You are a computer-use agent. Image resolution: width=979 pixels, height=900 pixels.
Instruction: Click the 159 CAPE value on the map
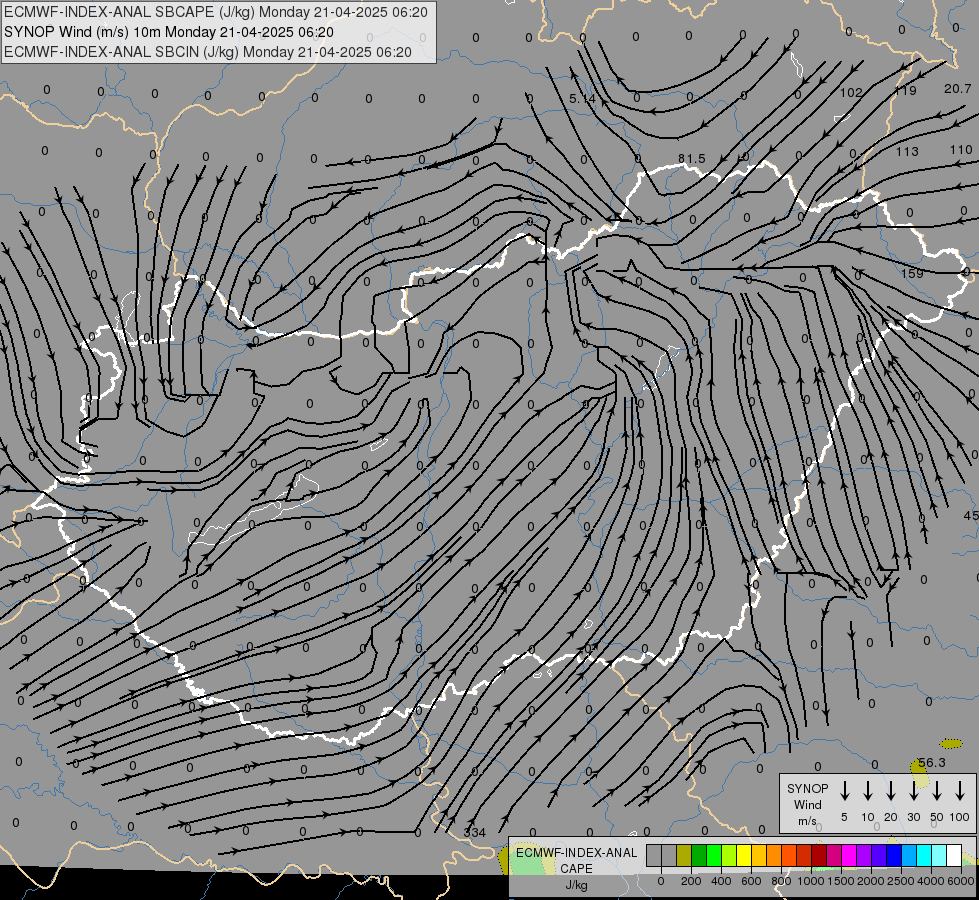[x=912, y=273]
